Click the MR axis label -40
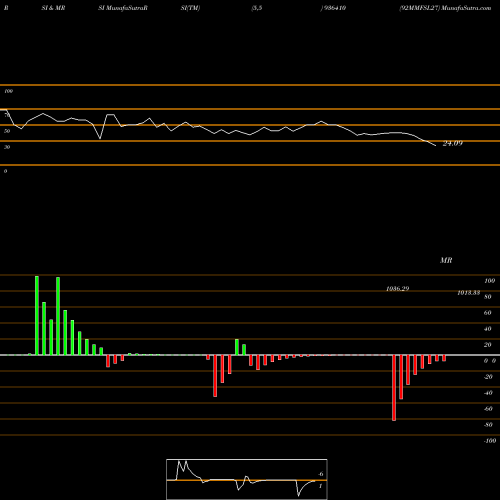500x500 pixels. pyautogui.click(x=488, y=393)
